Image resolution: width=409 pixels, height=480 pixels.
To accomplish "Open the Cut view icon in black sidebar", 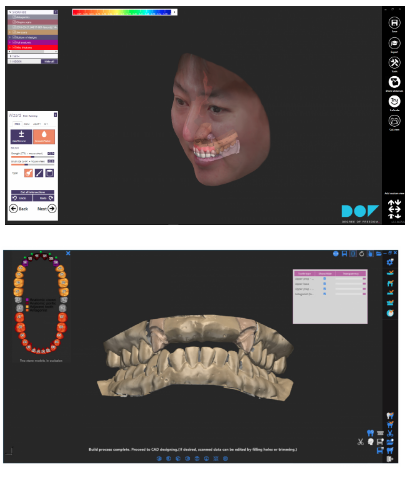I will point(394,121).
